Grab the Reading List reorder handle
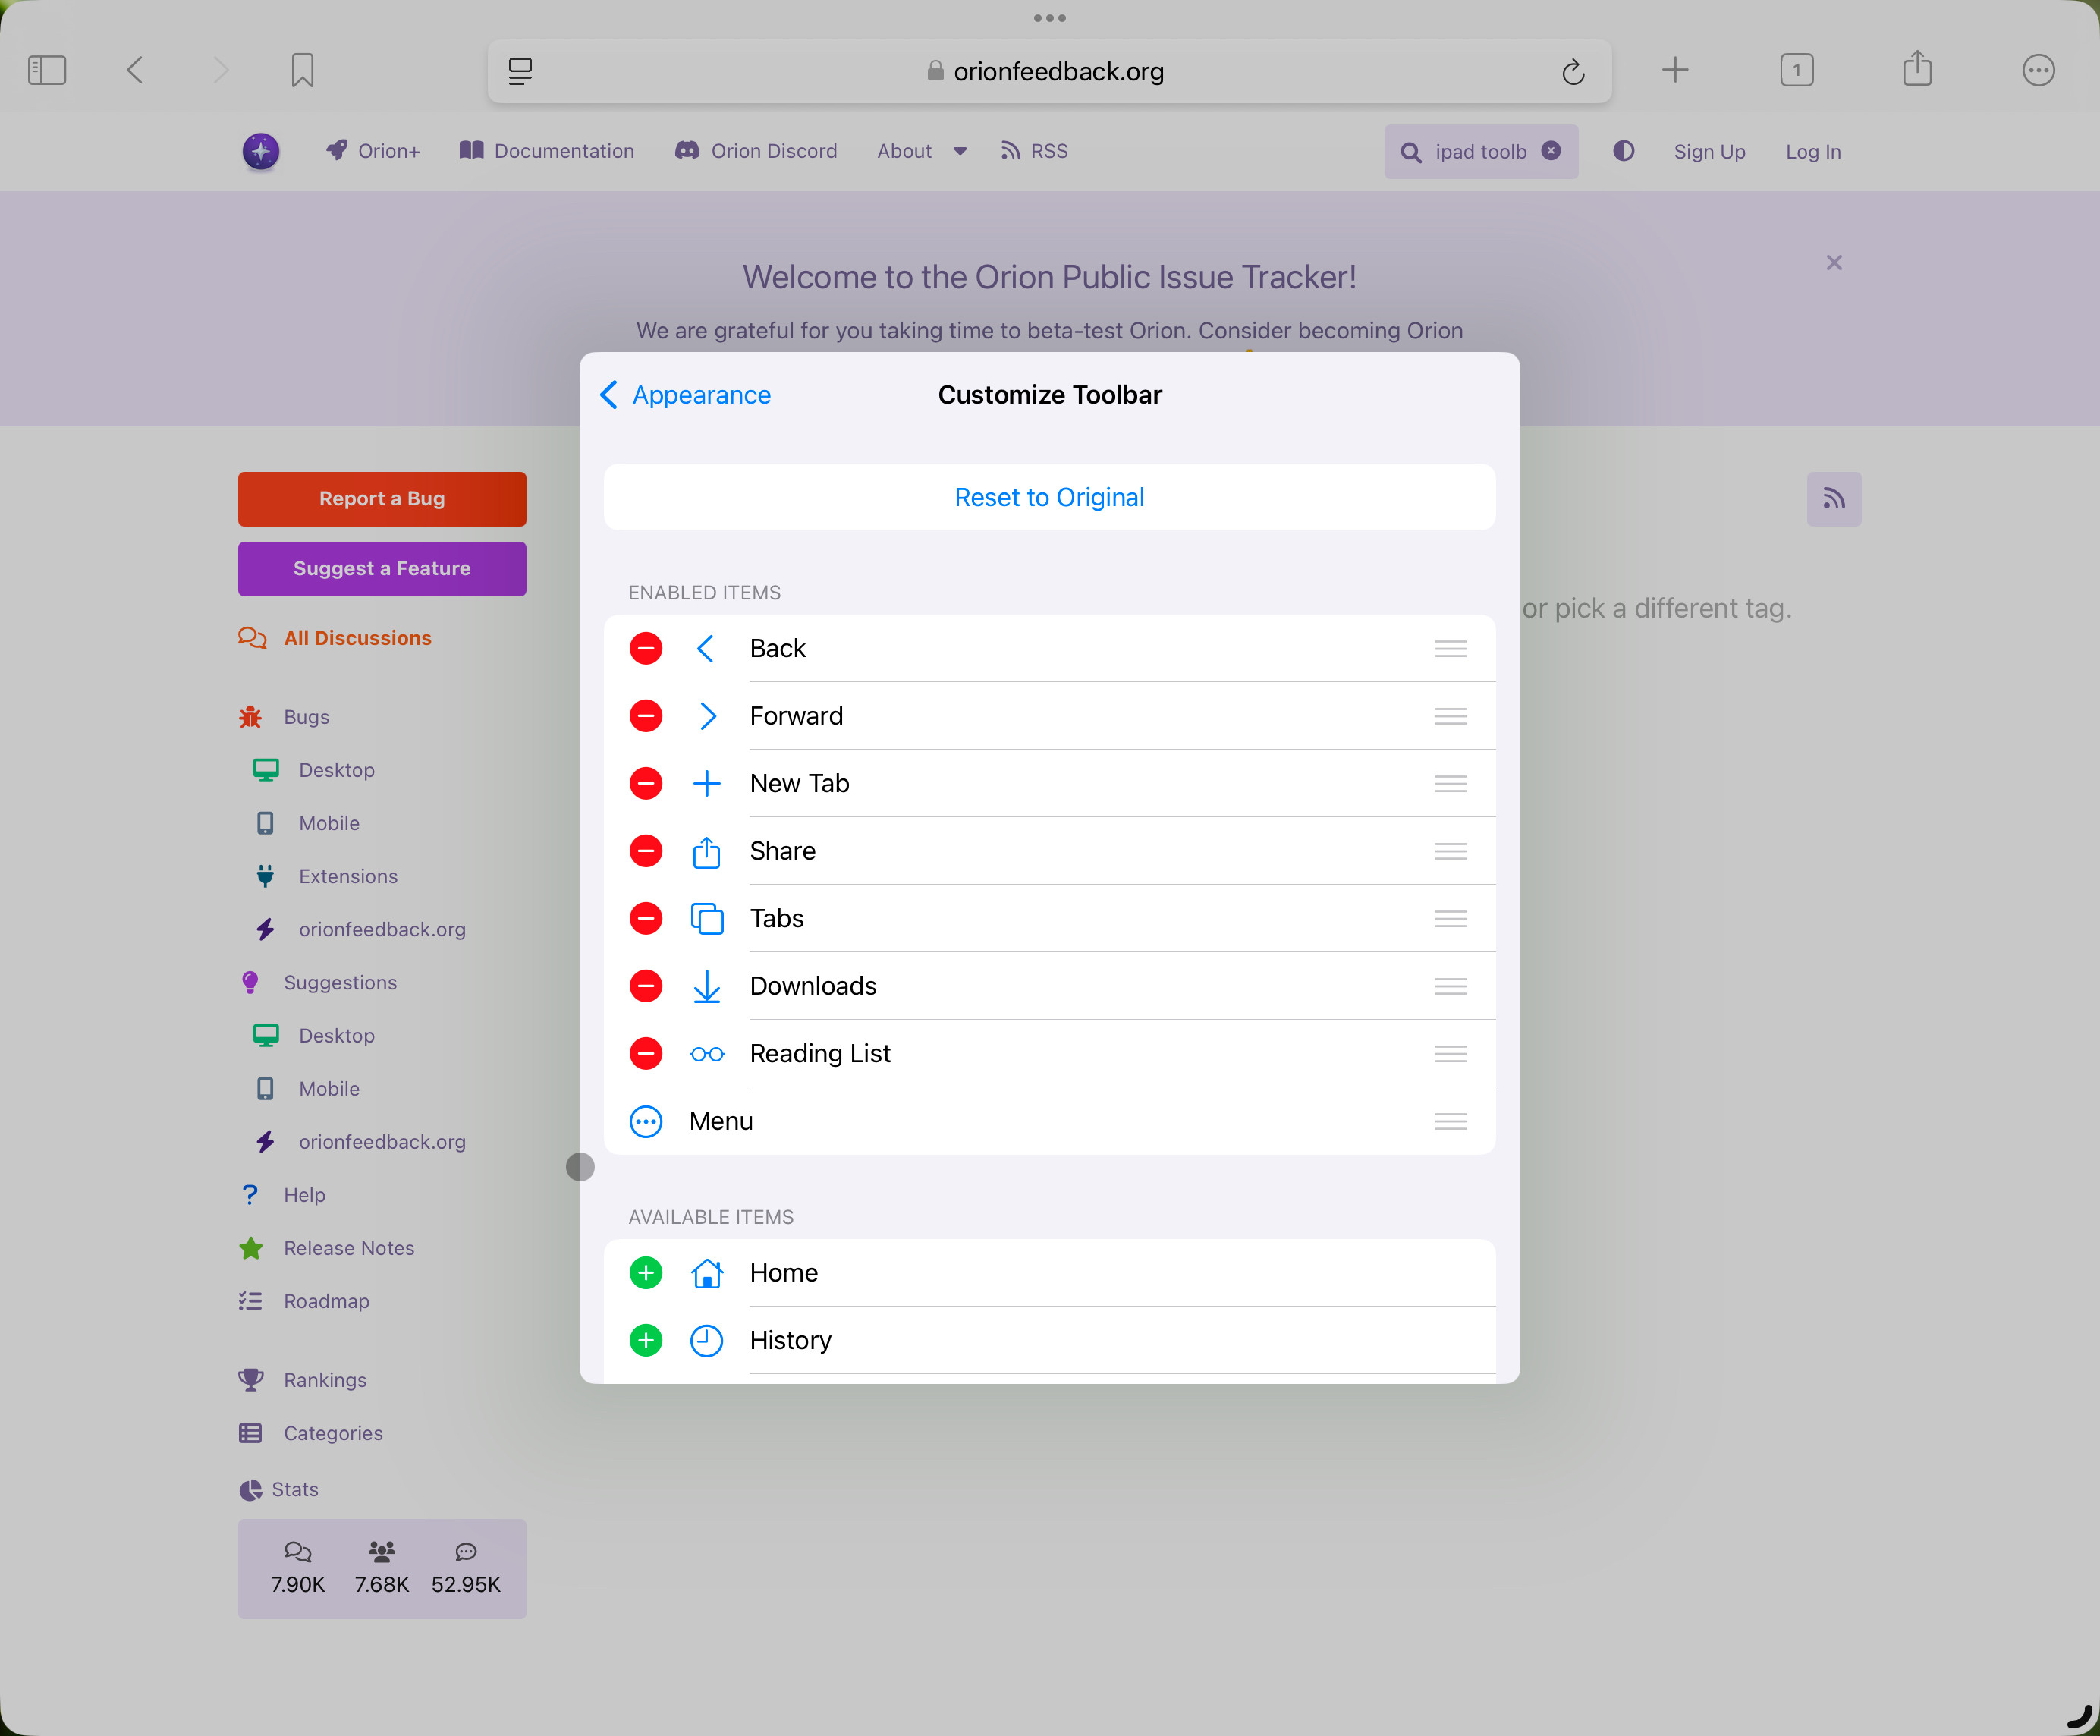The height and width of the screenshot is (1736, 2100). point(1450,1053)
